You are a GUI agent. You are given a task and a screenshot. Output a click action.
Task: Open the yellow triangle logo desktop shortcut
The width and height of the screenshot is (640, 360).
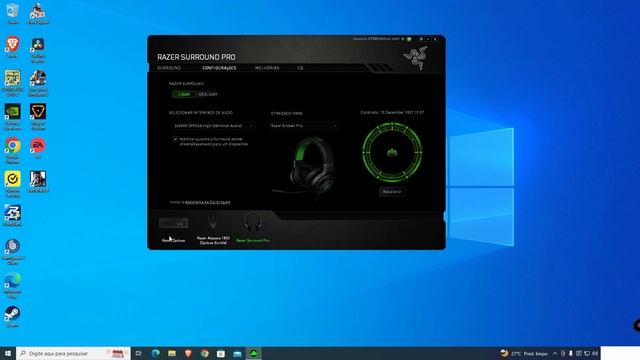(38, 116)
